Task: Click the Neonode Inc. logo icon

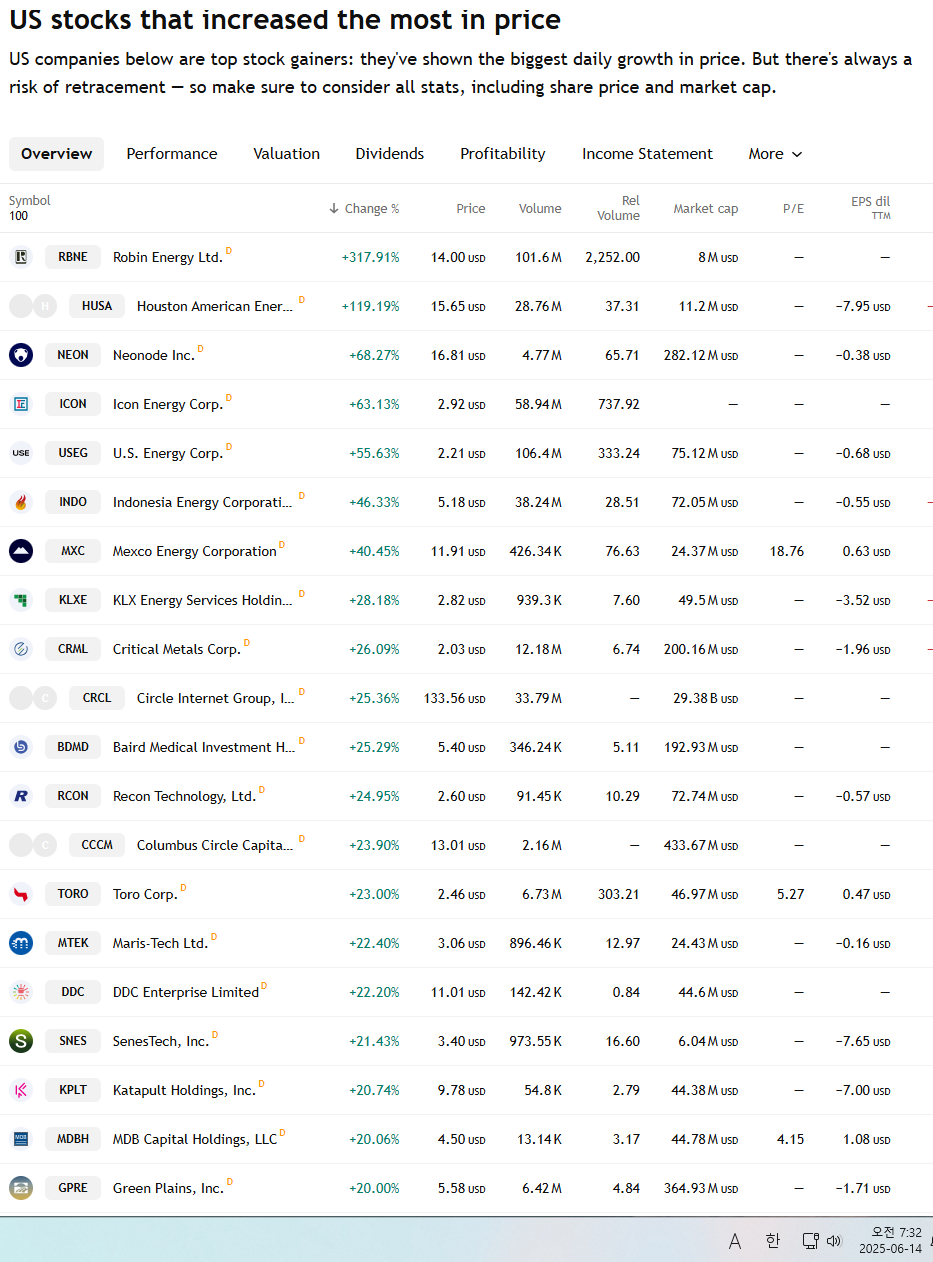Action: (21, 355)
